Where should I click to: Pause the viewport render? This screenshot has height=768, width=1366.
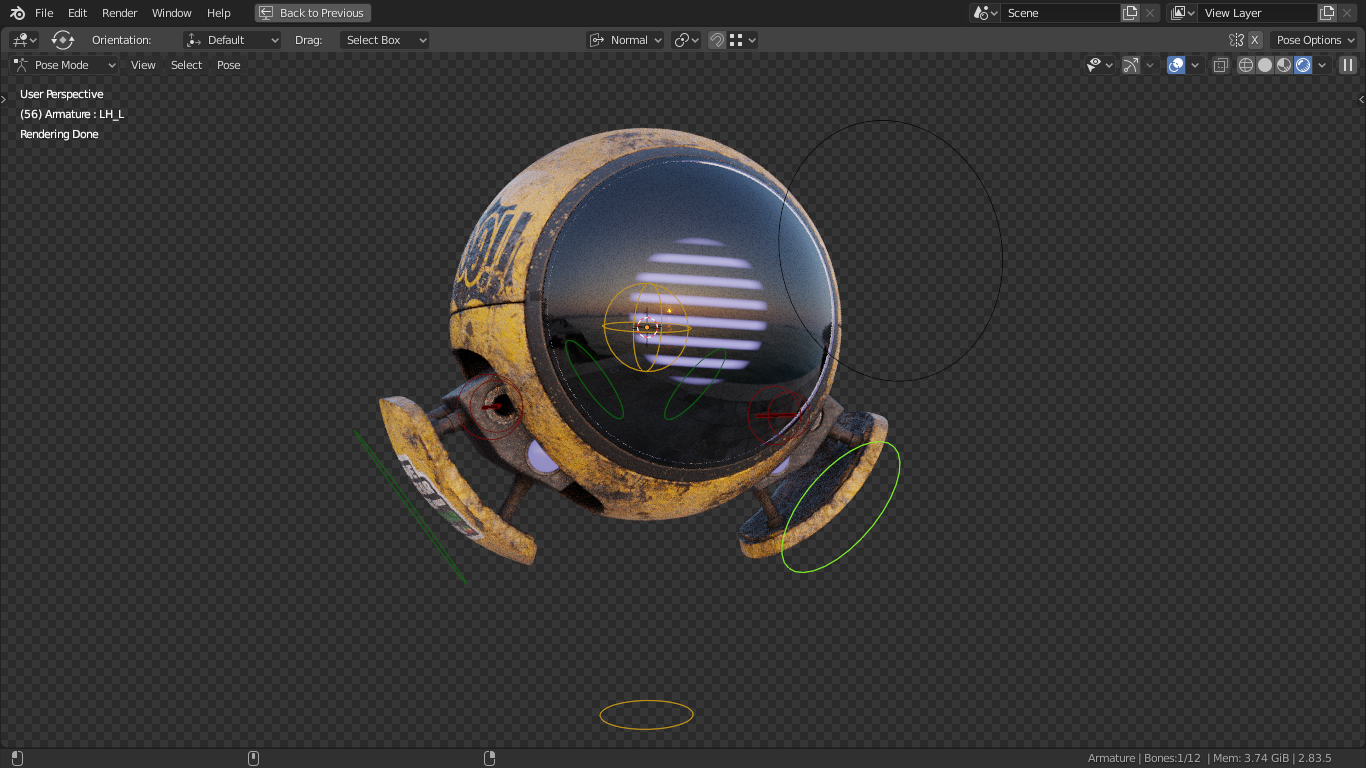[x=1348, y=65]
